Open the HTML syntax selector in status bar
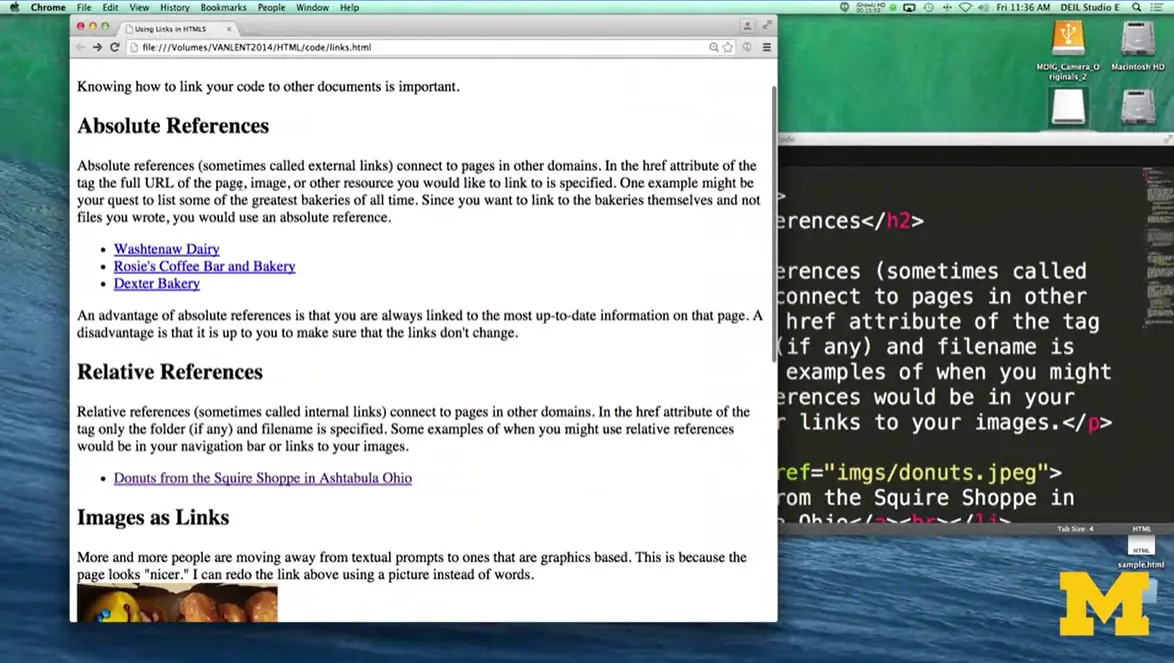The height and width of the screenshot is (663, 1174). click(1141, 529)
